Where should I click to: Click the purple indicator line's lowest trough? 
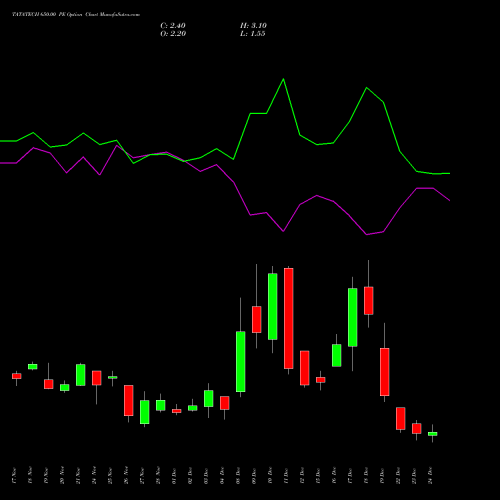tap(367, 234)
